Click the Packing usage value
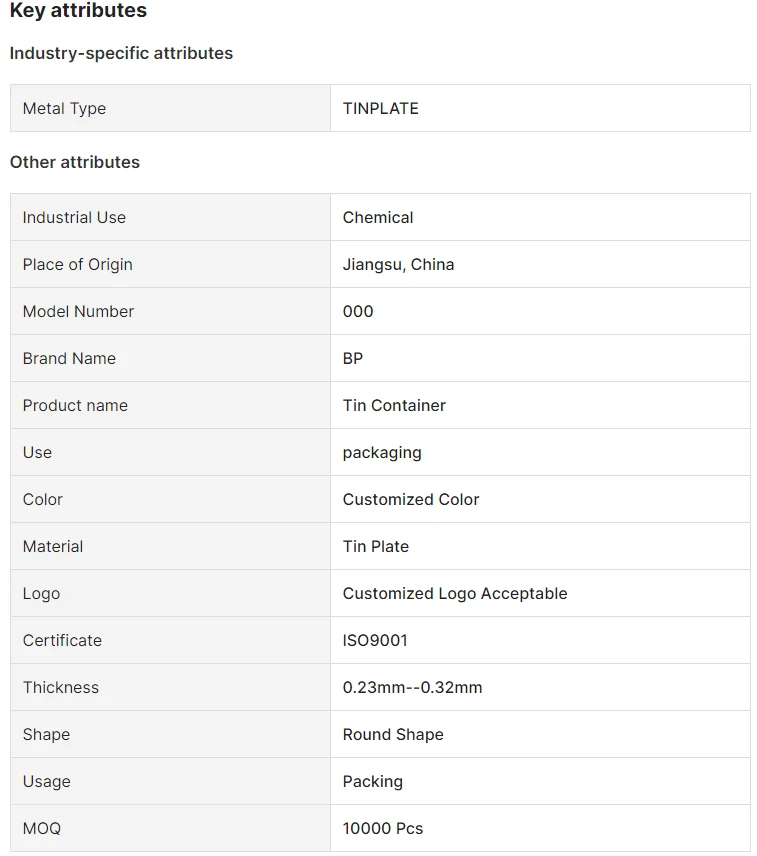 [x=373, y=781]
